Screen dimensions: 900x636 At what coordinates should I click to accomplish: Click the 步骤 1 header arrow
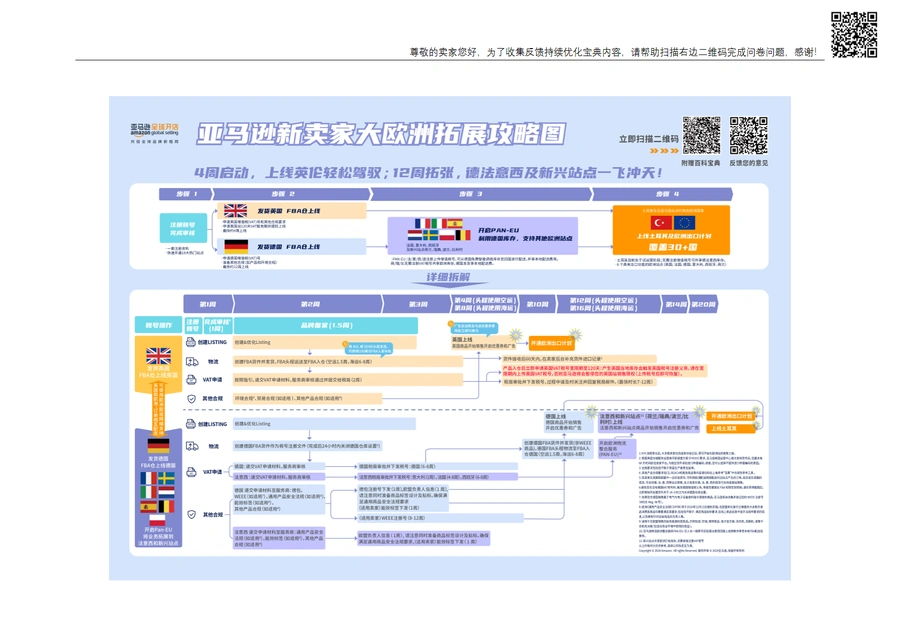tap(187, 194)
